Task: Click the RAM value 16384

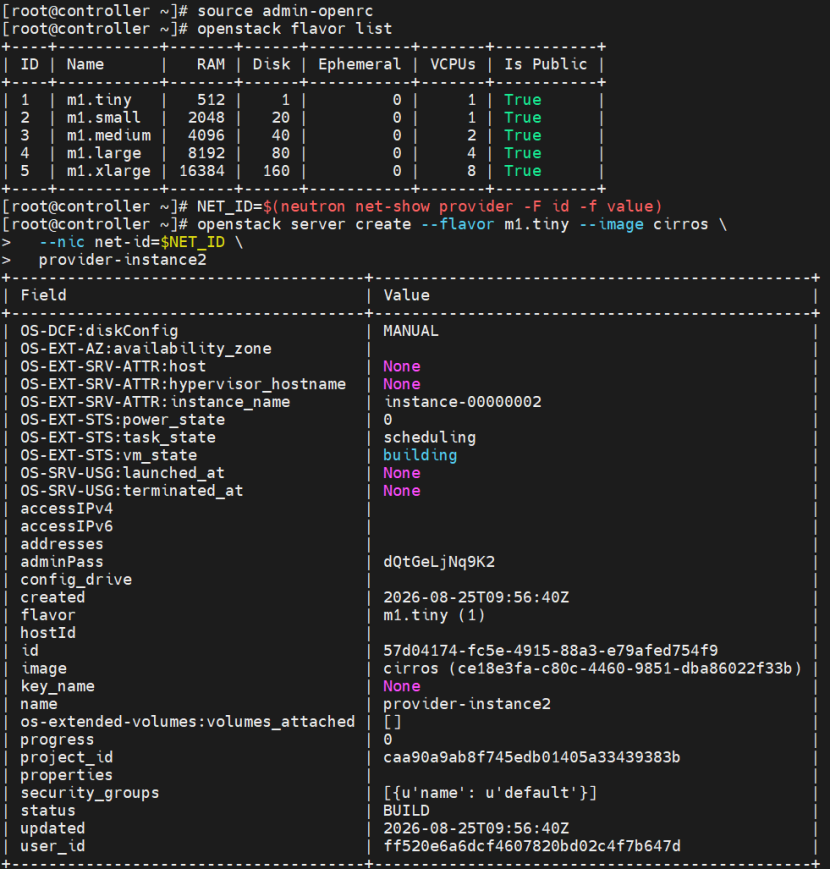Action: point(202,171)
